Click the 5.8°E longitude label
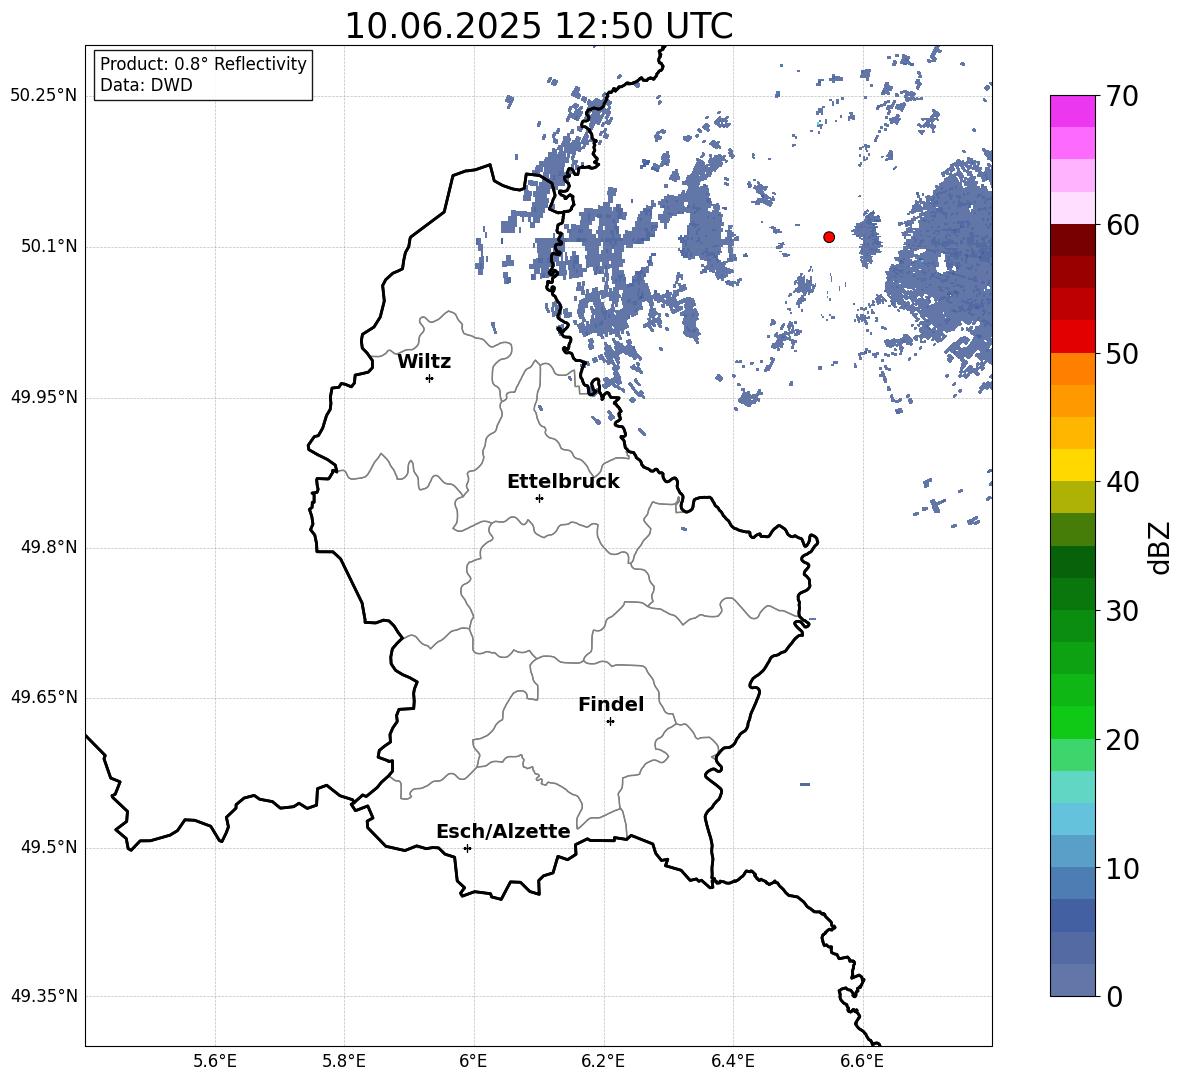The height and width of the screenshot is (1081, 1184). point(344,1062)
